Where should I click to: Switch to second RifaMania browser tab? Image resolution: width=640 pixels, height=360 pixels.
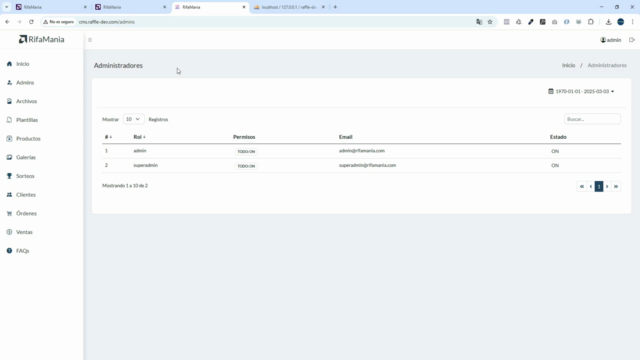pos(131,7)
